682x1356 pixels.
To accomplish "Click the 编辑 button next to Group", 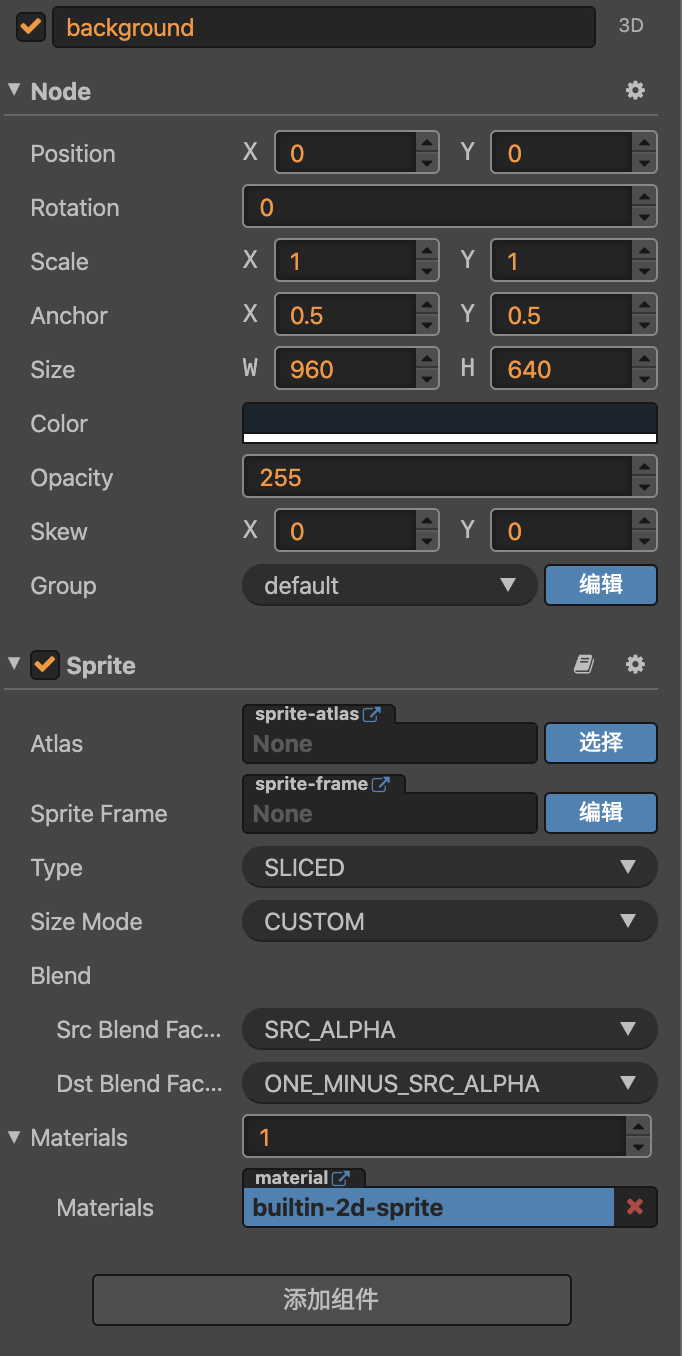I will coord(600,585).
